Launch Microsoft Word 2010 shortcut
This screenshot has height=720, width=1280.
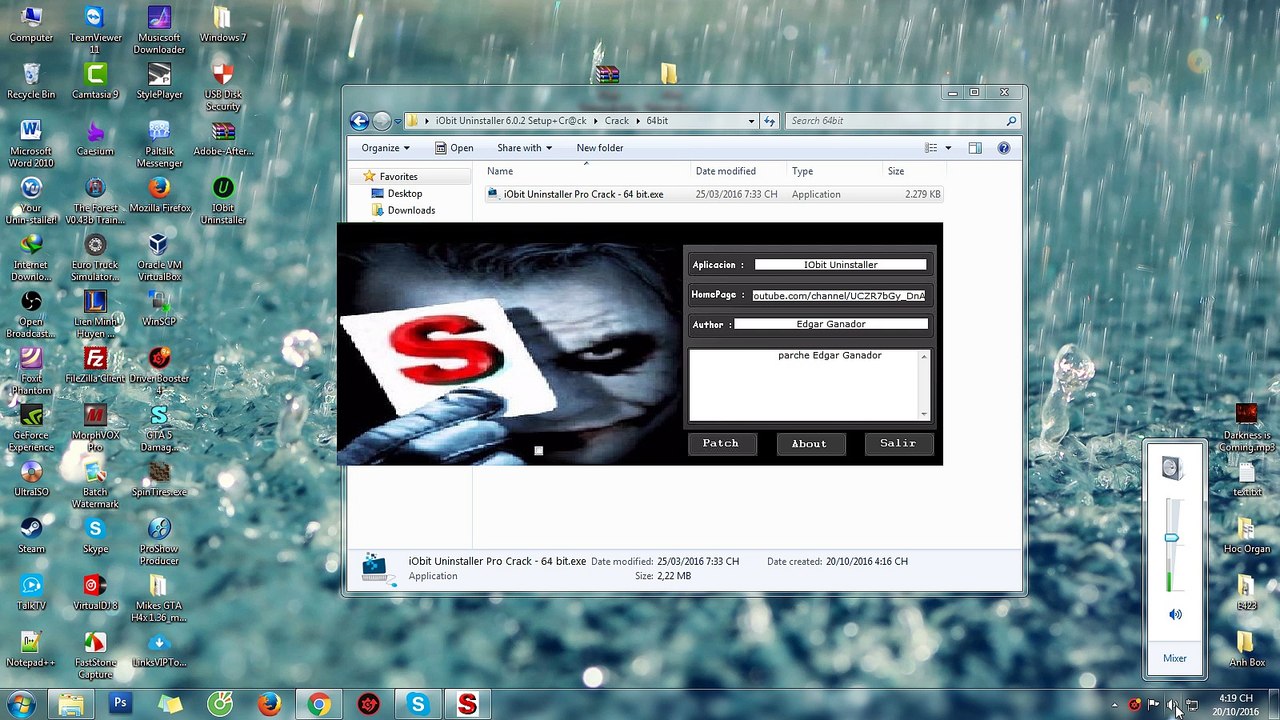click(31, 144)
